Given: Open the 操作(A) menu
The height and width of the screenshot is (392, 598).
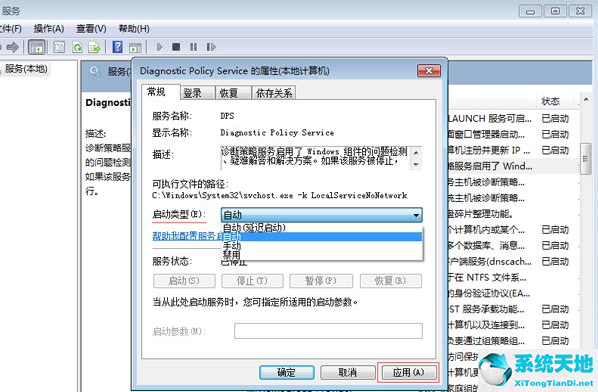Looking at the screenshot, I should click(x=49, y=29).
